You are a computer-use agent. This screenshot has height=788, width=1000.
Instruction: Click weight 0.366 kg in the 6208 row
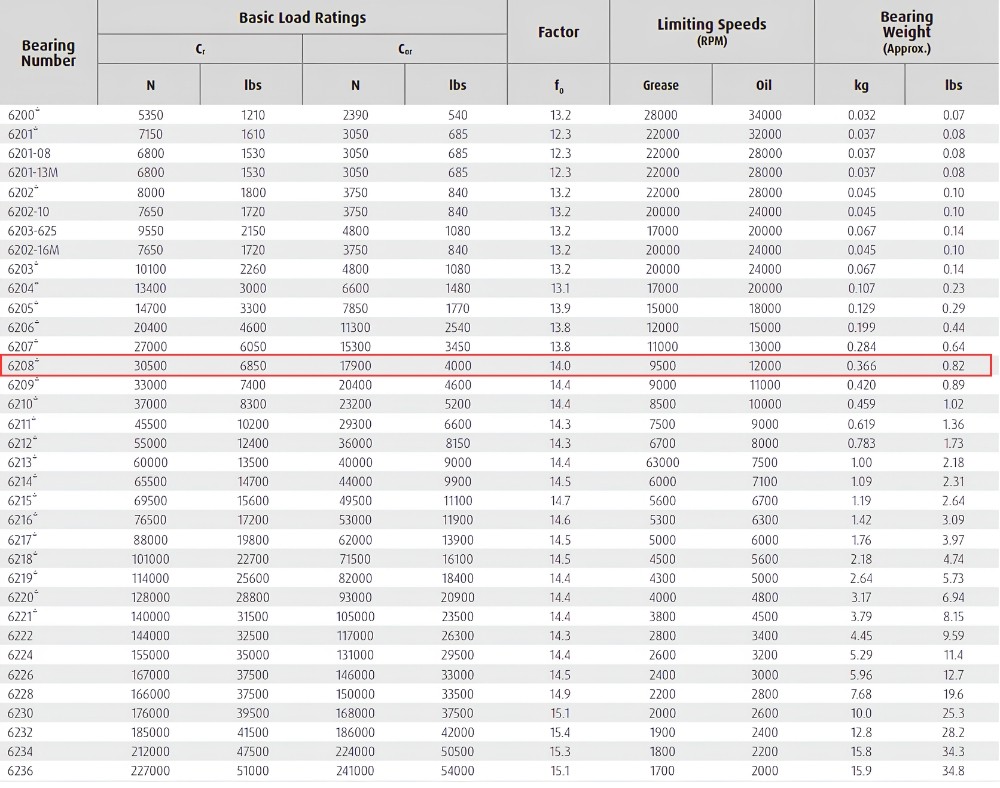tap(861, 366)
